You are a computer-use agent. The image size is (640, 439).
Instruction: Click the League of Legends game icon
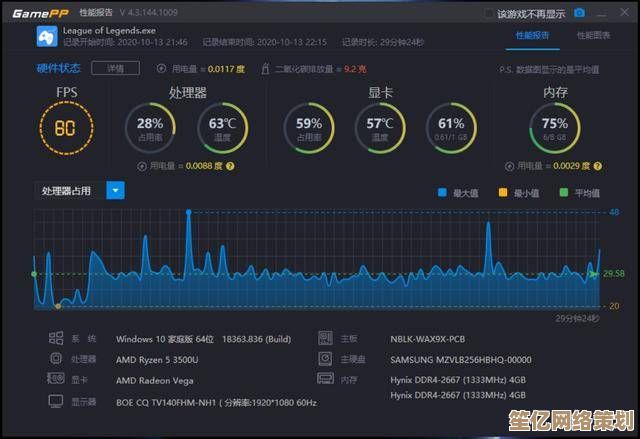(47, 36)
